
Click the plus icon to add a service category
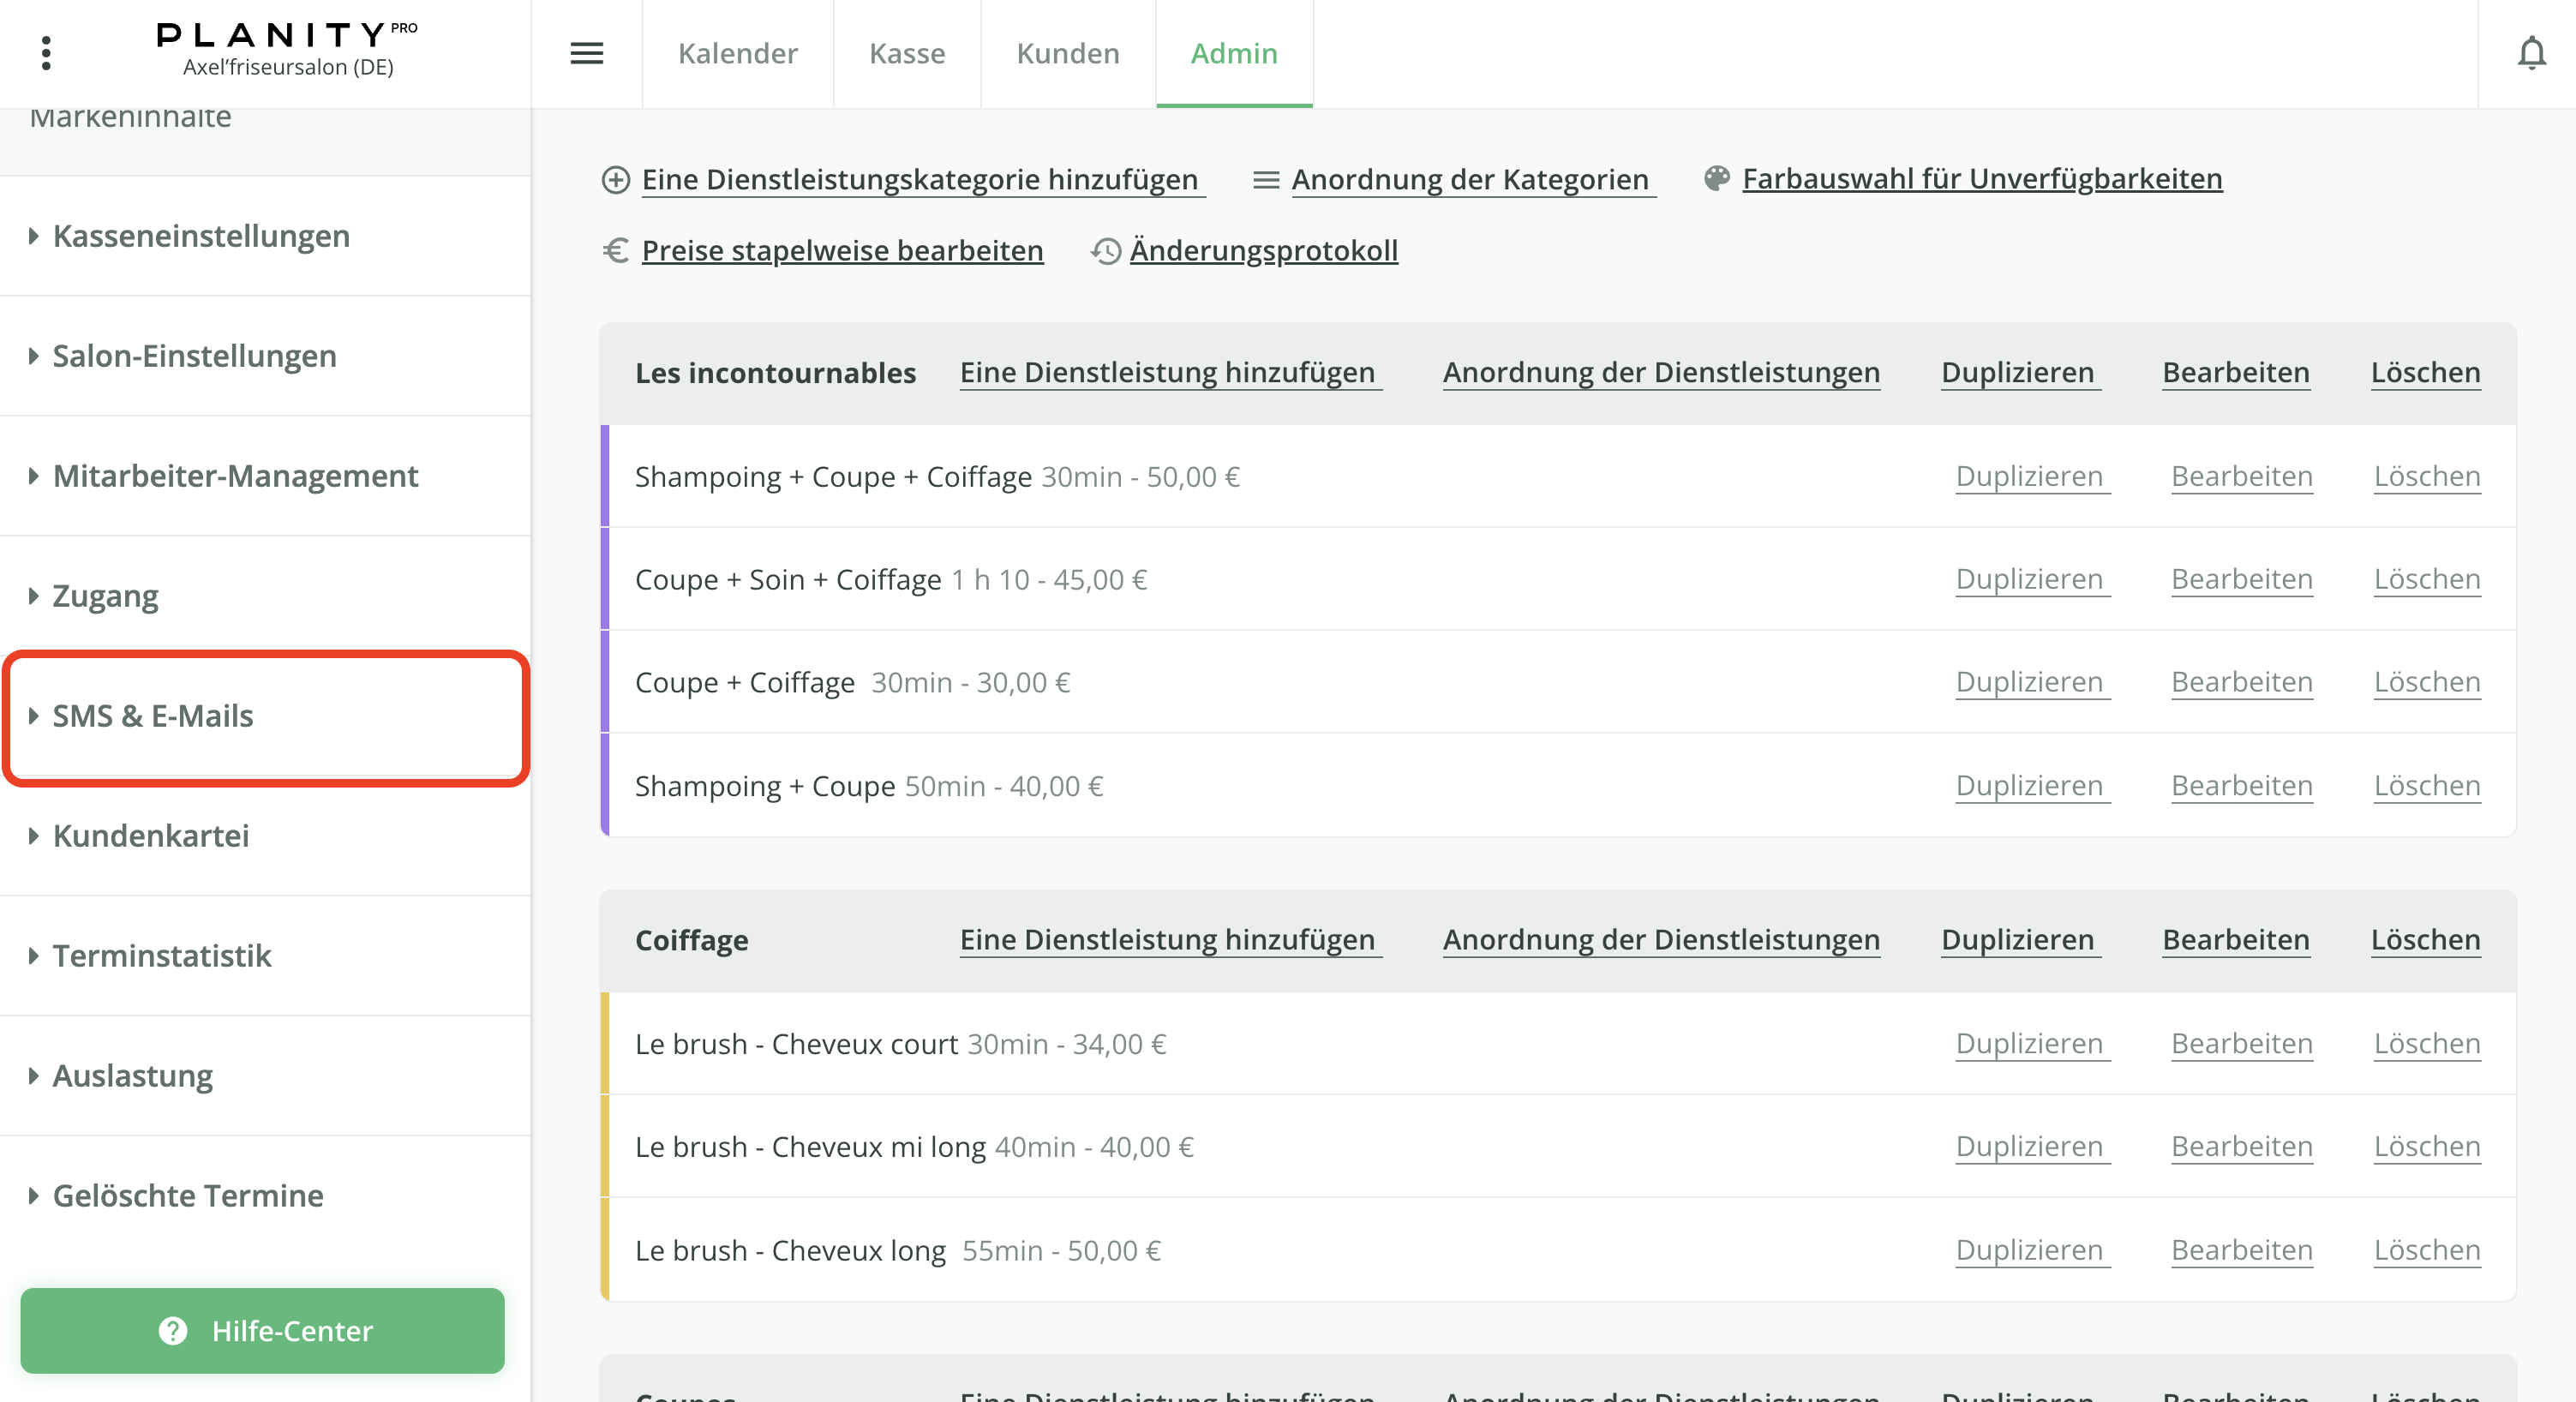[617, 179]
